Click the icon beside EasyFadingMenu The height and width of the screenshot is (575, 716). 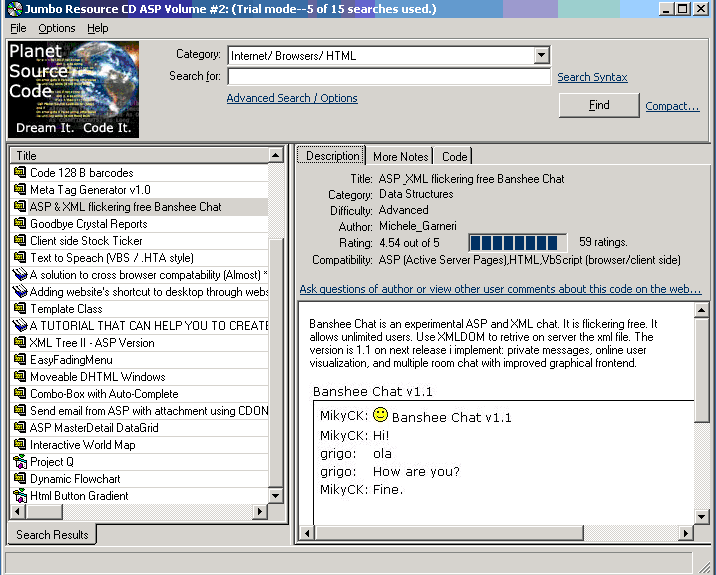click(20, 359)
